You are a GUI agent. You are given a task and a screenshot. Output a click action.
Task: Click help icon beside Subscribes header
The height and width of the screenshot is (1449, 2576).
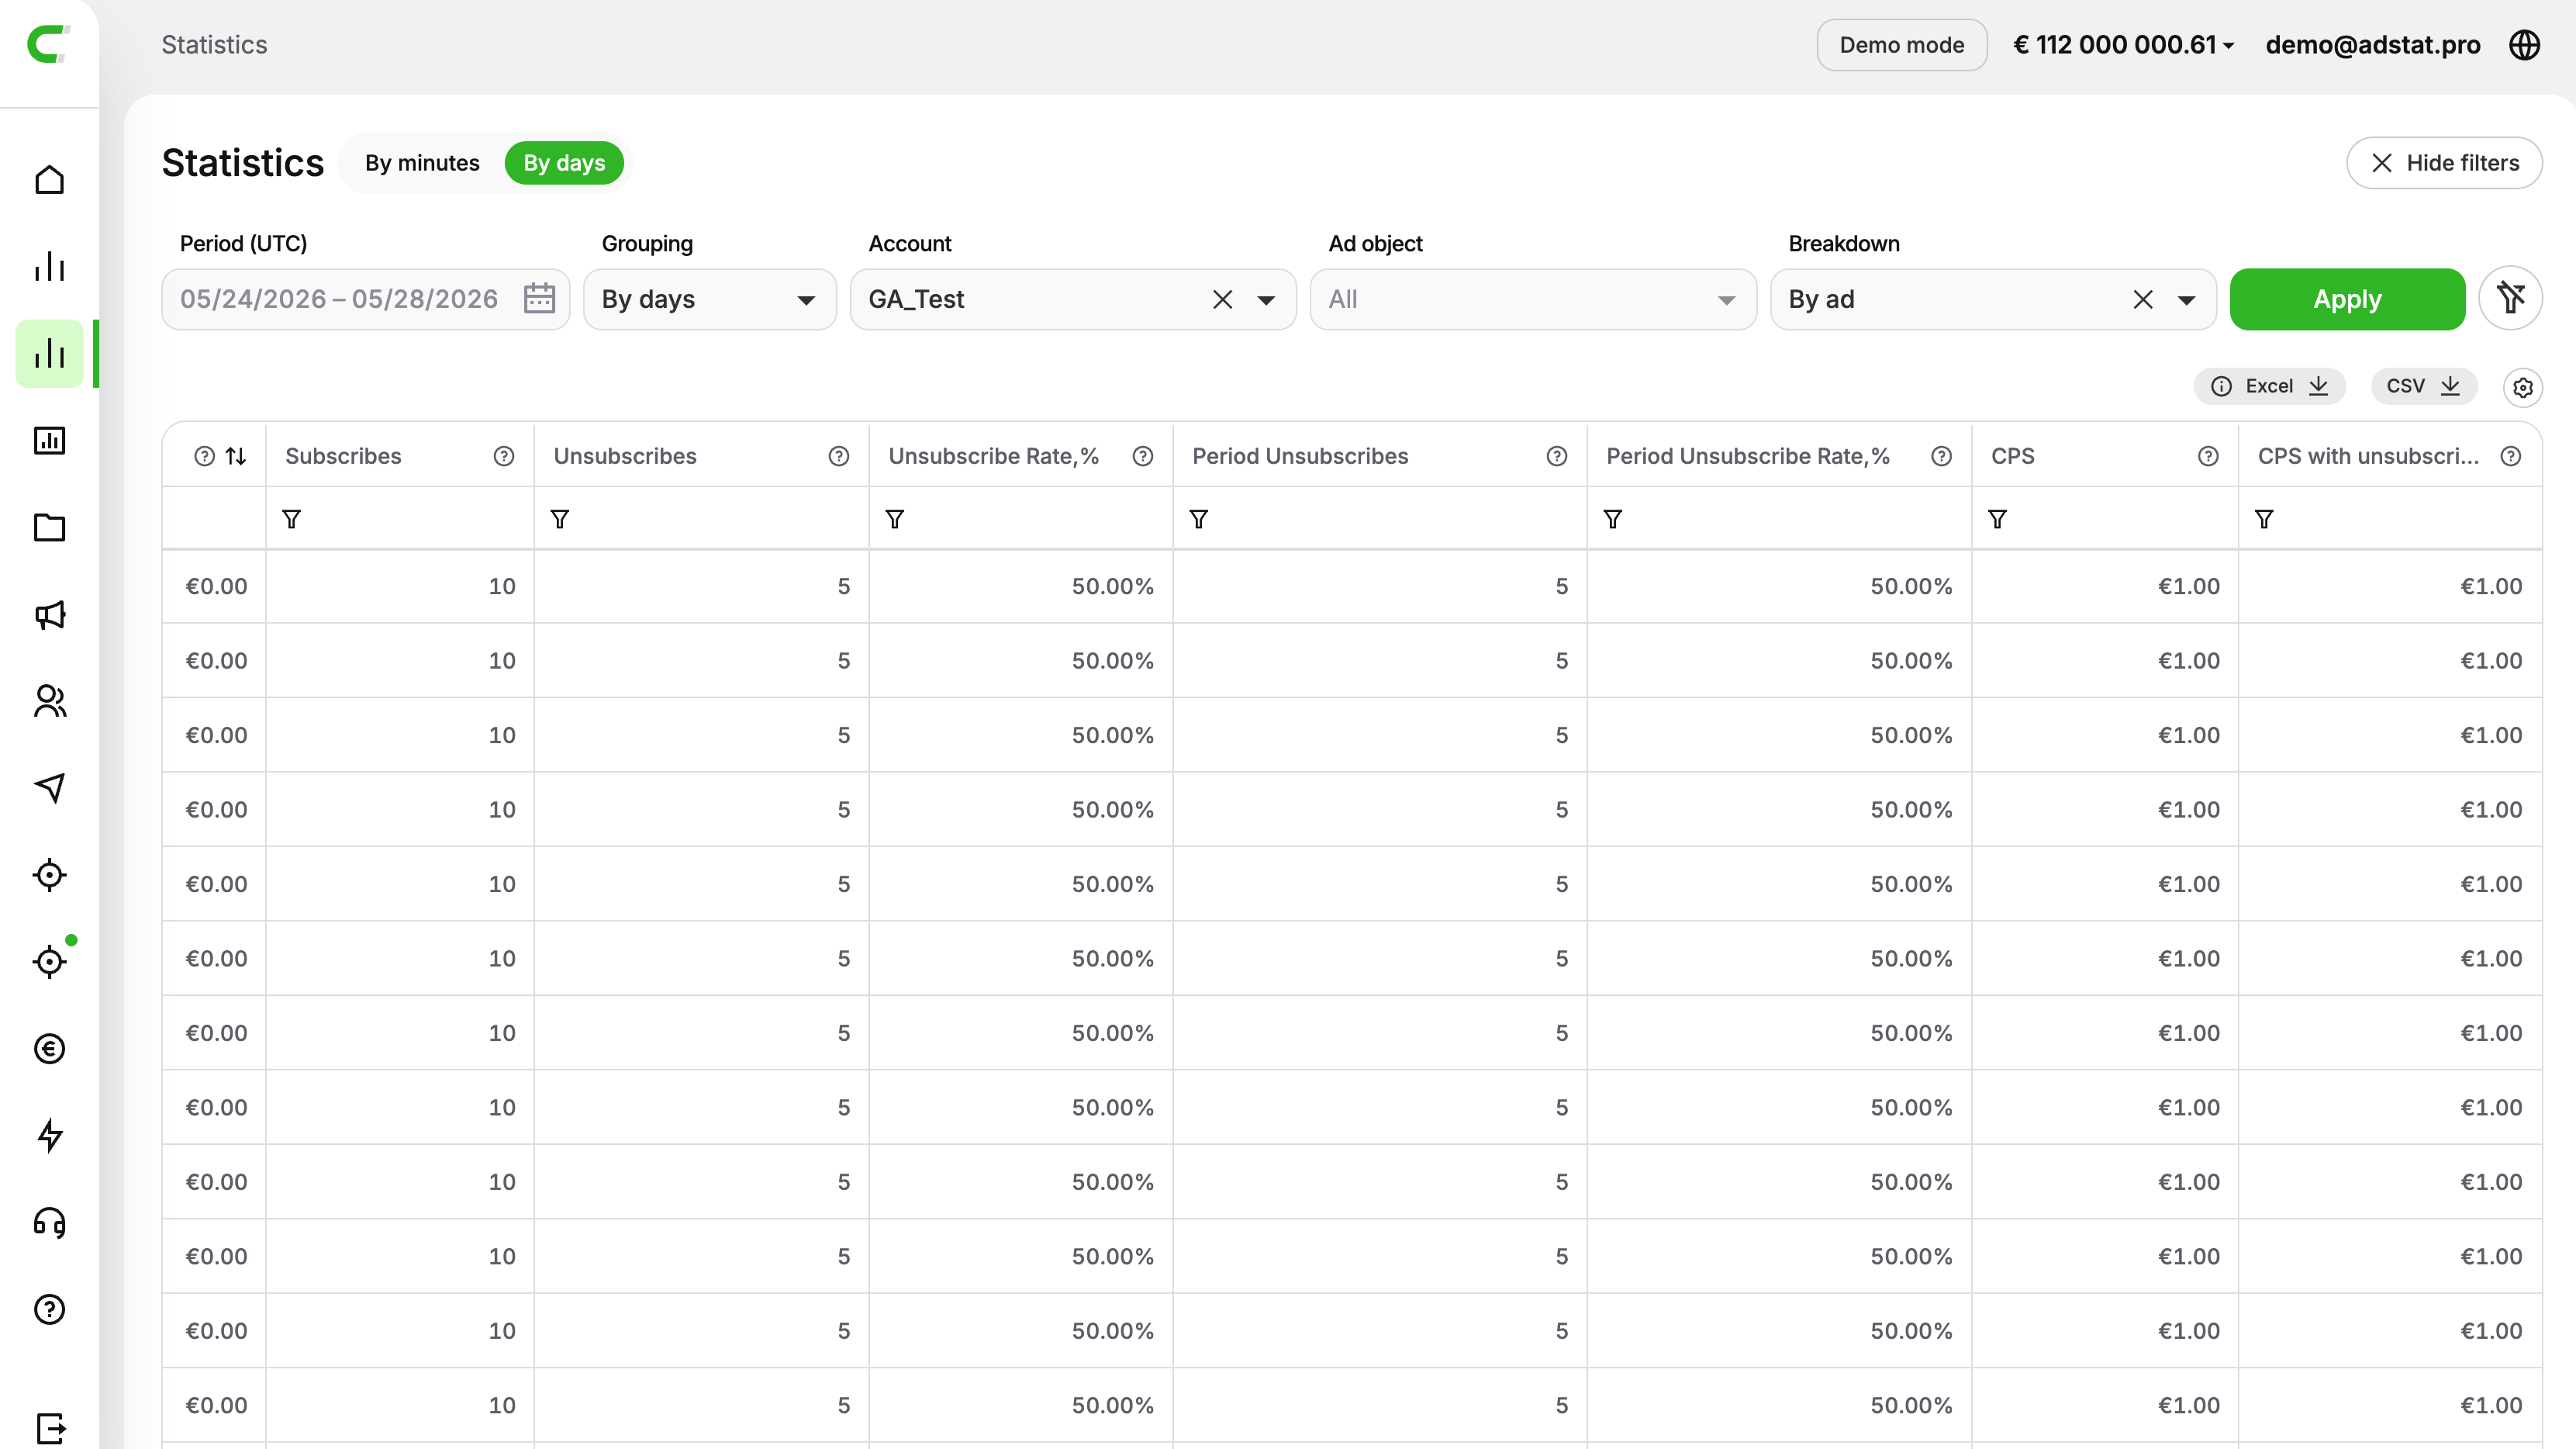click(x=504, y=456)
